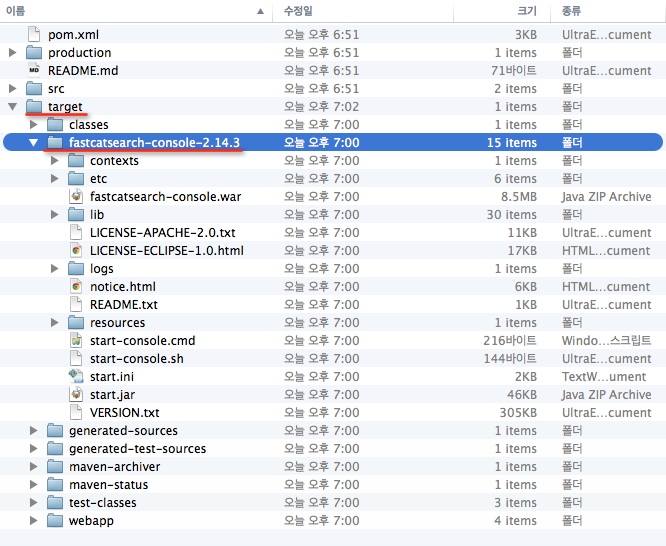Viewport: 666px width, 546px height.
Task: Click the LICENSE-ECLIPSE-1.0.html Chrome icon
Action: pos(76,250)
